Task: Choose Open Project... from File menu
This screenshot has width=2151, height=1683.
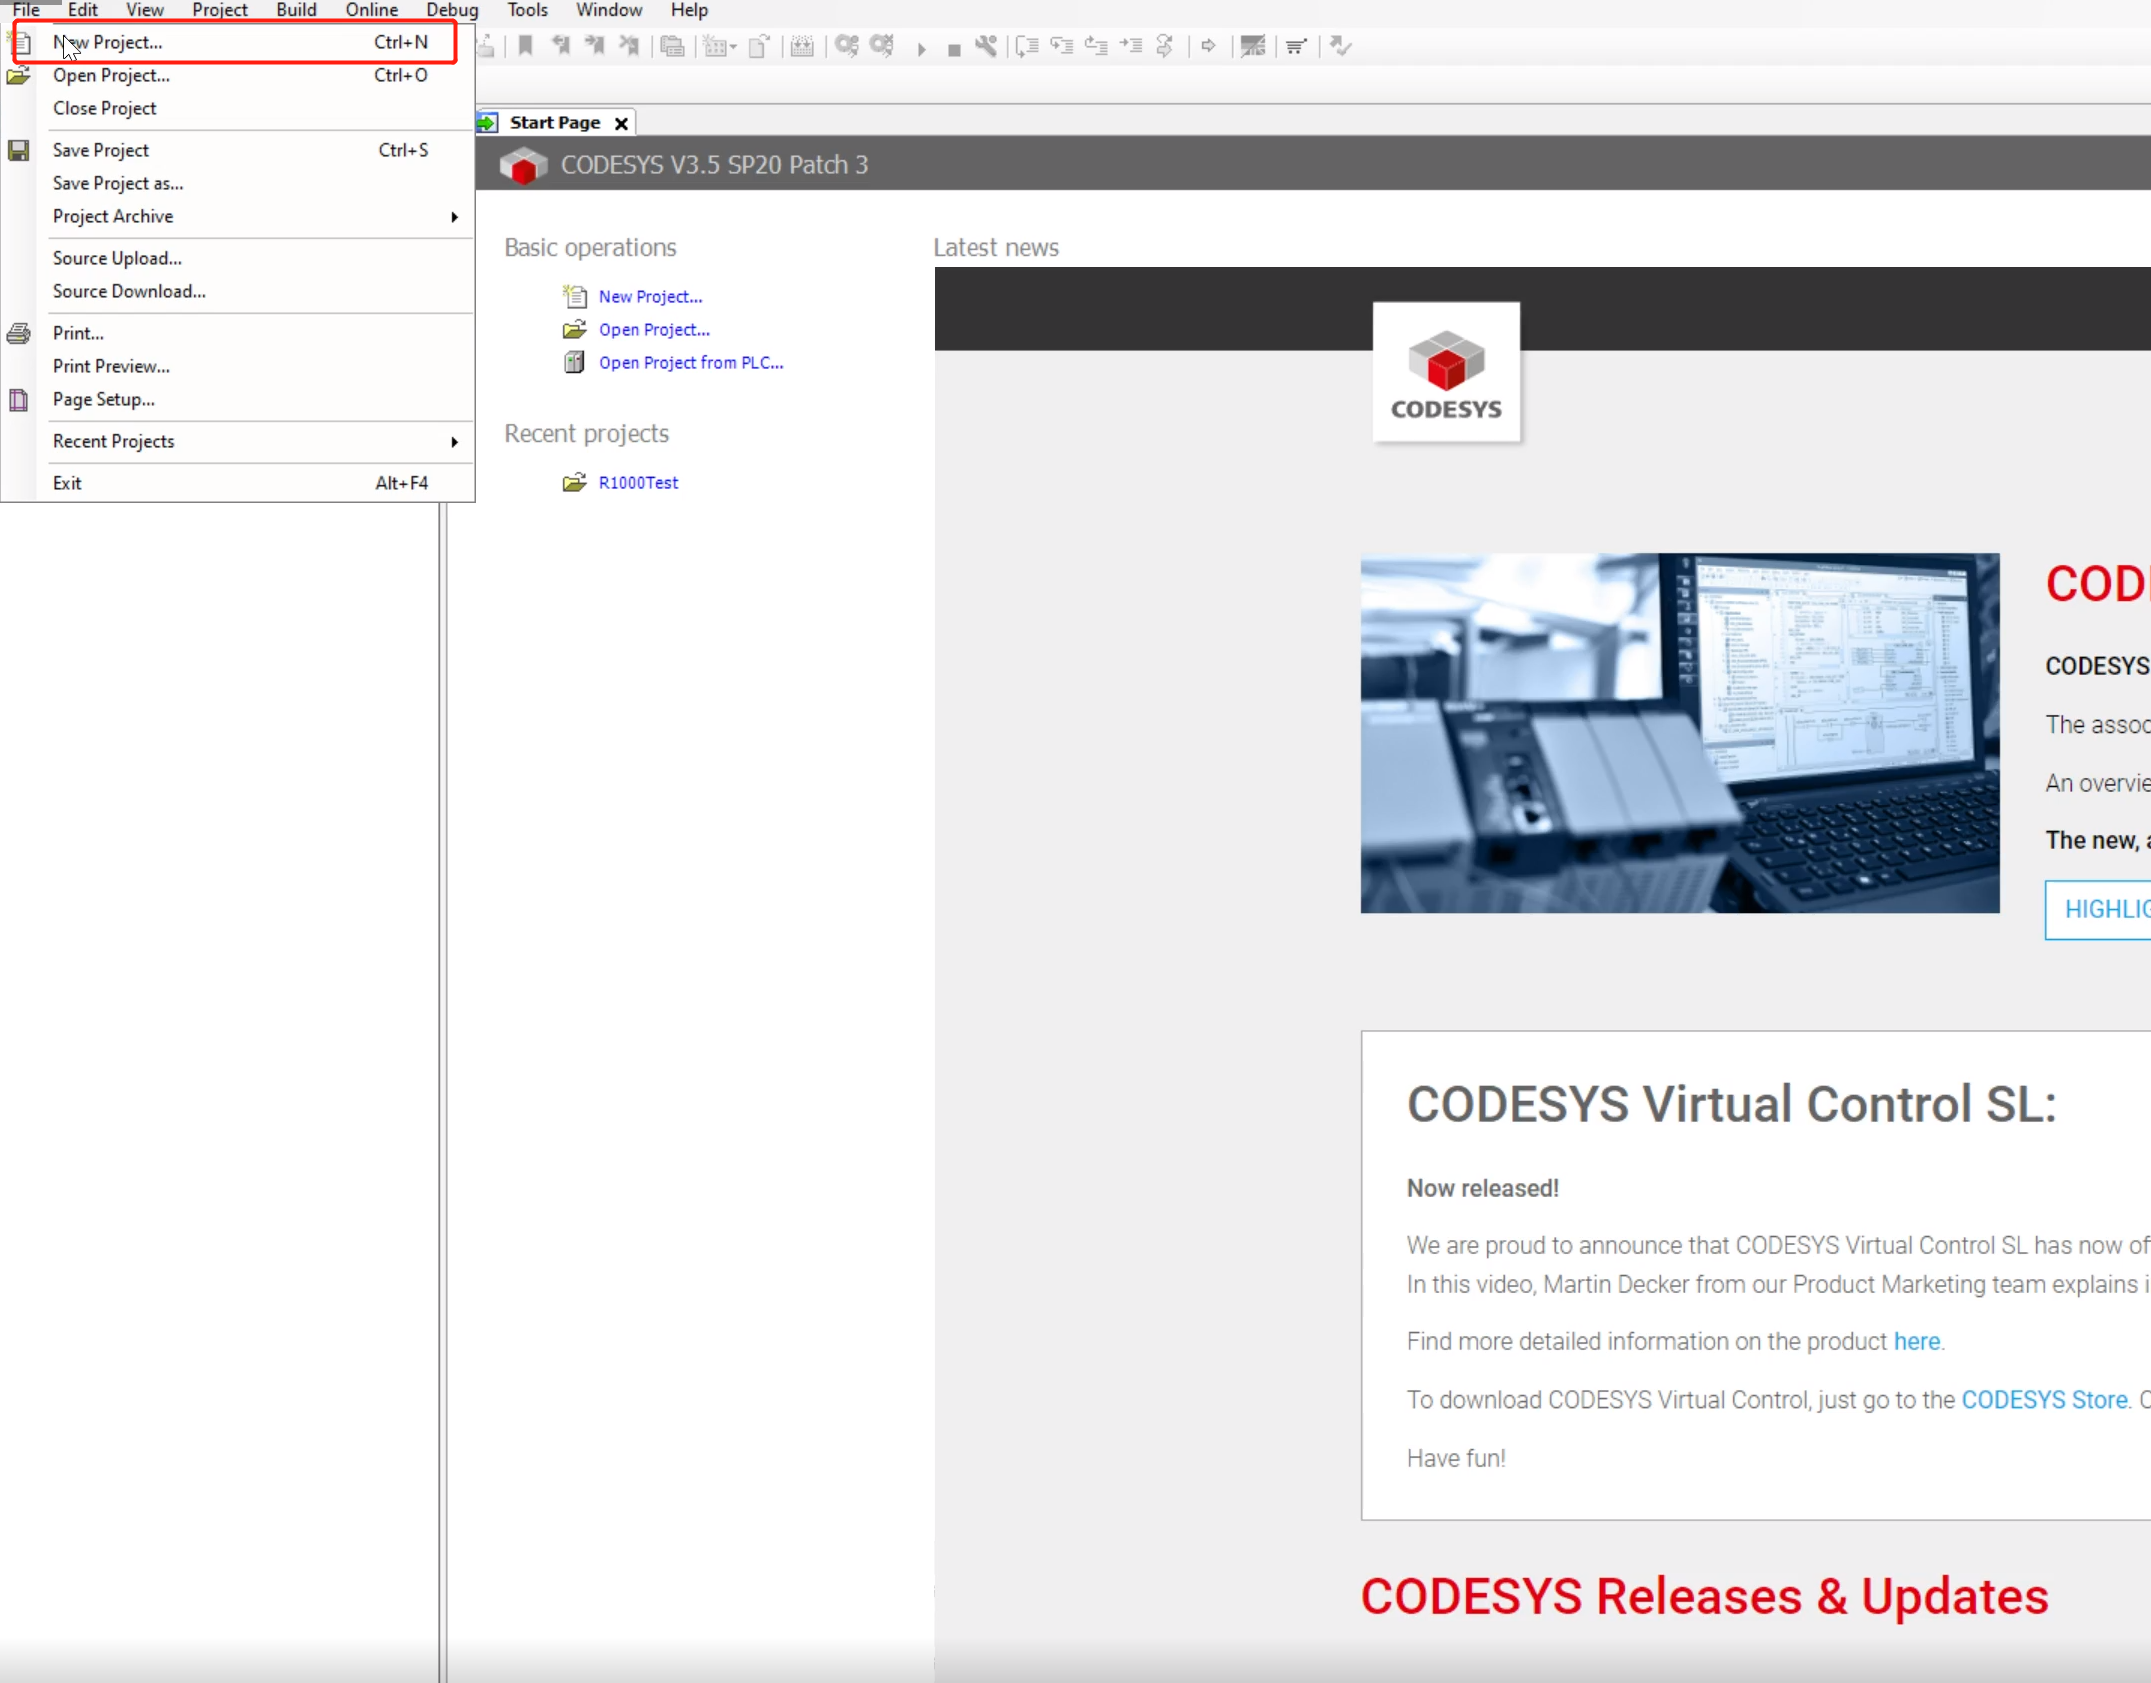Action: (x=240, y=75)
